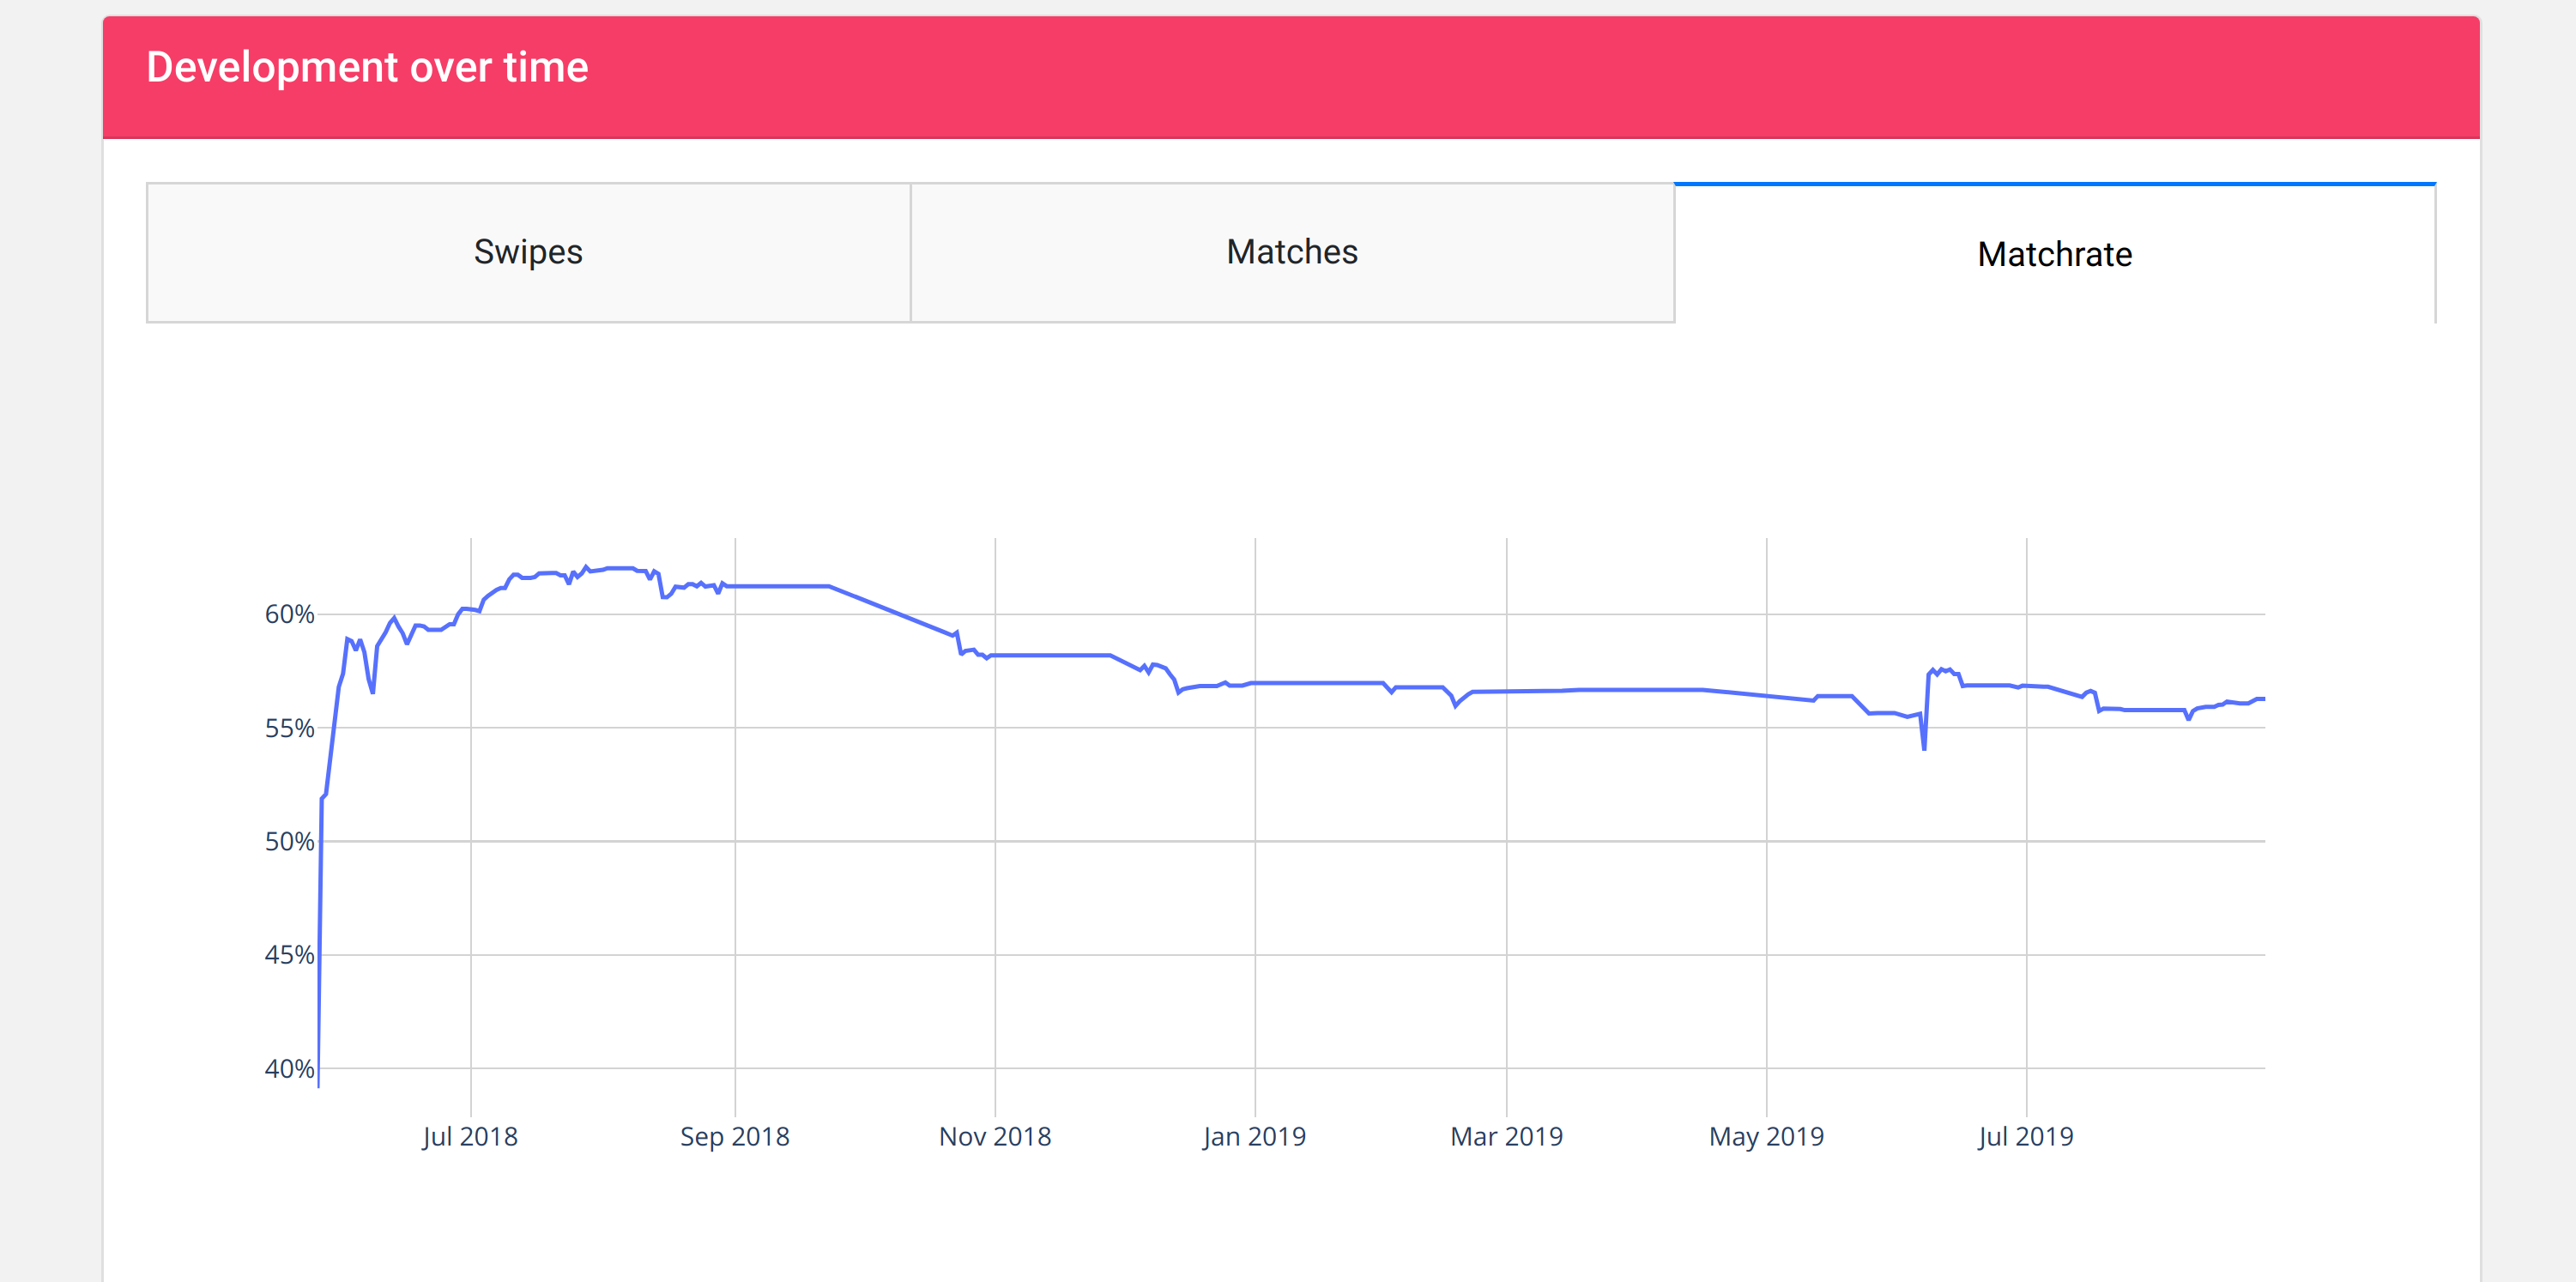2576x1282 pixels.
Task: Click the line's rightmost end point
Action: (2263, 699)
